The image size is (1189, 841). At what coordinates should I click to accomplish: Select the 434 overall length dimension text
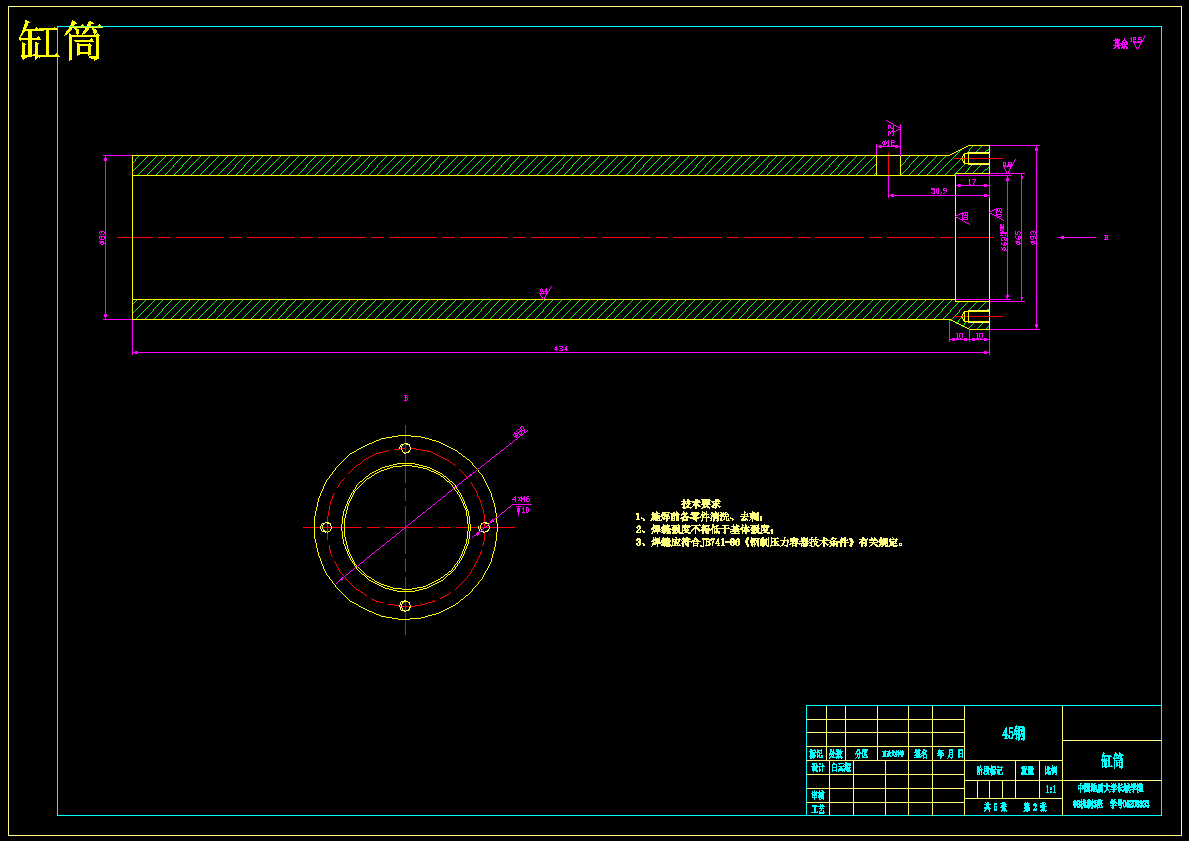560,349
